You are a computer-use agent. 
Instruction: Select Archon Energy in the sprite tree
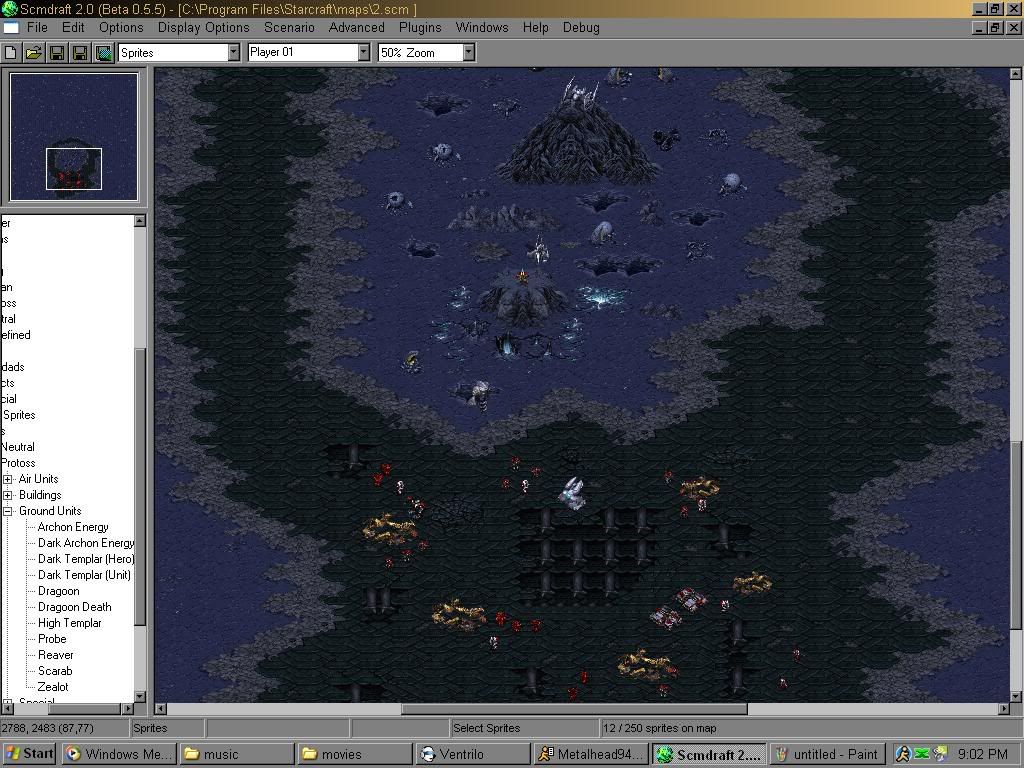point(73,527)
